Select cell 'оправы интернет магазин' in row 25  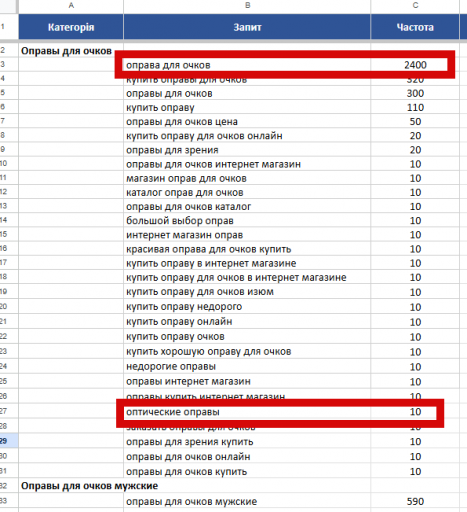pyautogui.click(x=247, y=381)
